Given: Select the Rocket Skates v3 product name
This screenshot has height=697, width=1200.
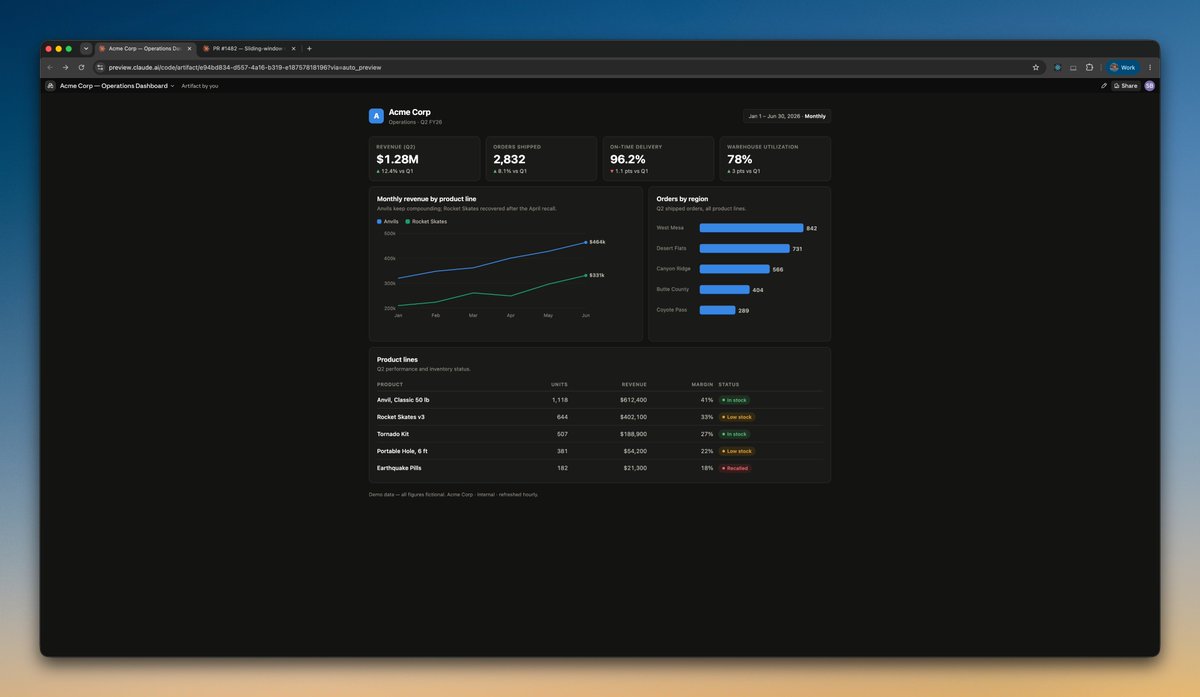Looking at the screenshot, I should [401, 417].
